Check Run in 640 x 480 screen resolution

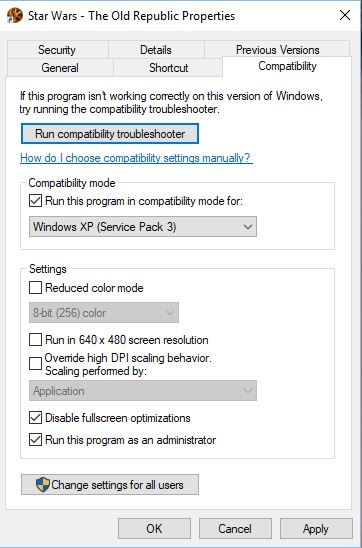(35, 340)
